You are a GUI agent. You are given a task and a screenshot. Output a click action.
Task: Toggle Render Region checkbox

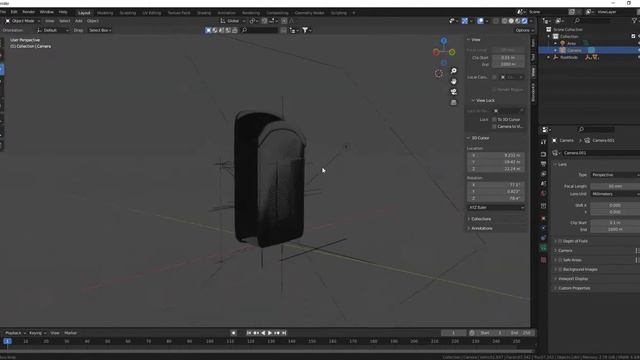point(494,89)
